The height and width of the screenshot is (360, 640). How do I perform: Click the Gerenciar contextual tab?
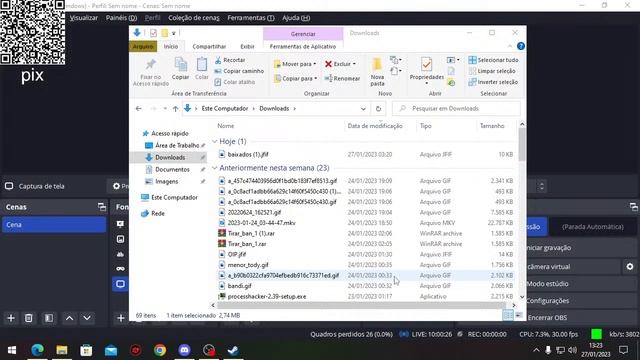(303, 34)
